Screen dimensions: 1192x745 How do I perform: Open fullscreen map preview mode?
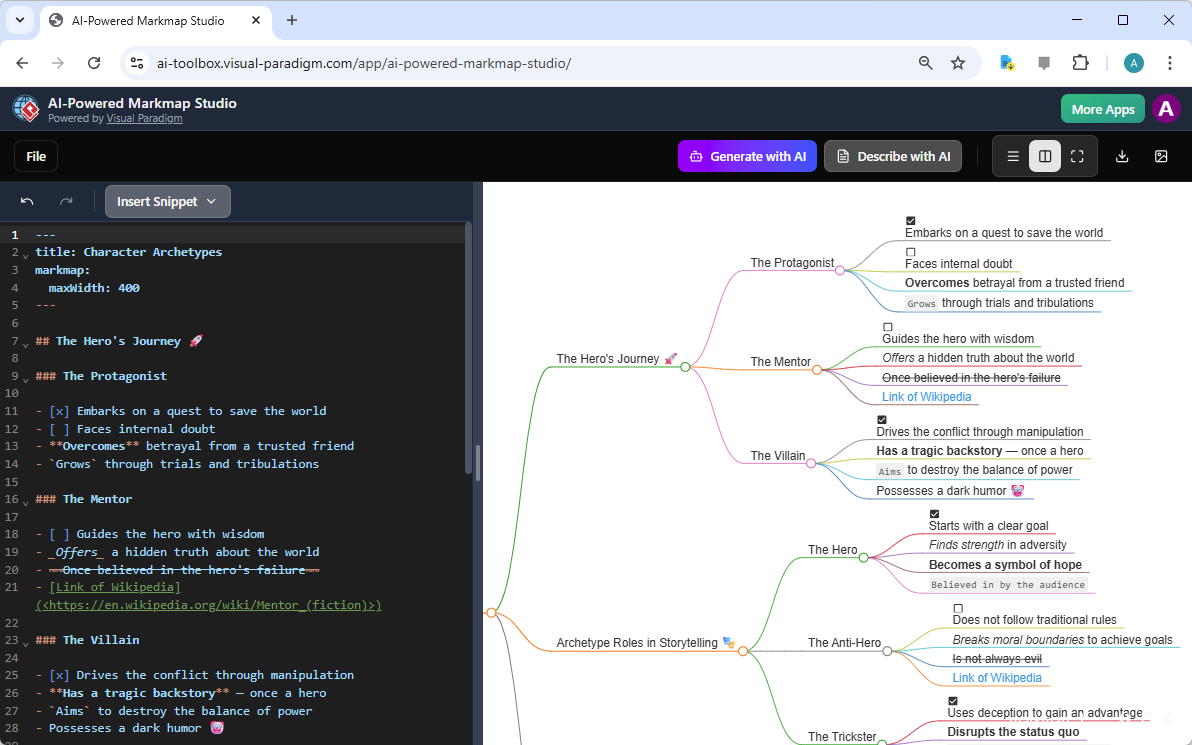pyautogui.click(x=1077, y=156)
